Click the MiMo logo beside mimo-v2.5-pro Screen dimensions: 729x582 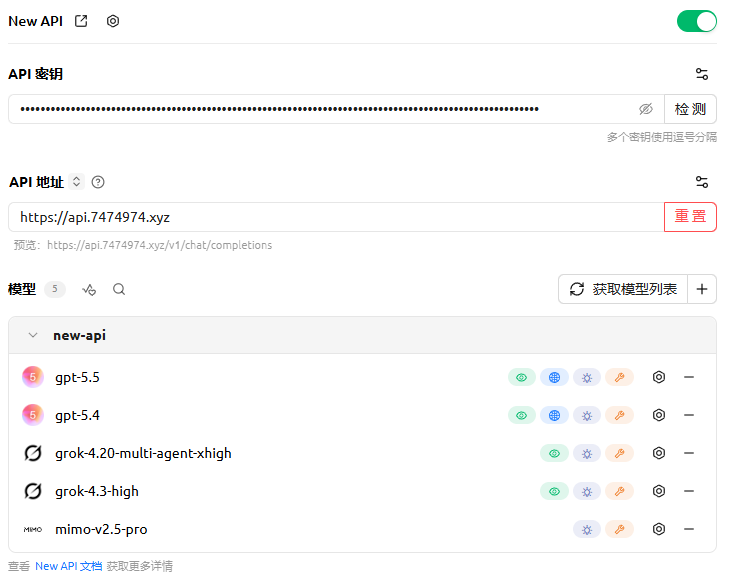pyautogui.click(x=33, y=529)
